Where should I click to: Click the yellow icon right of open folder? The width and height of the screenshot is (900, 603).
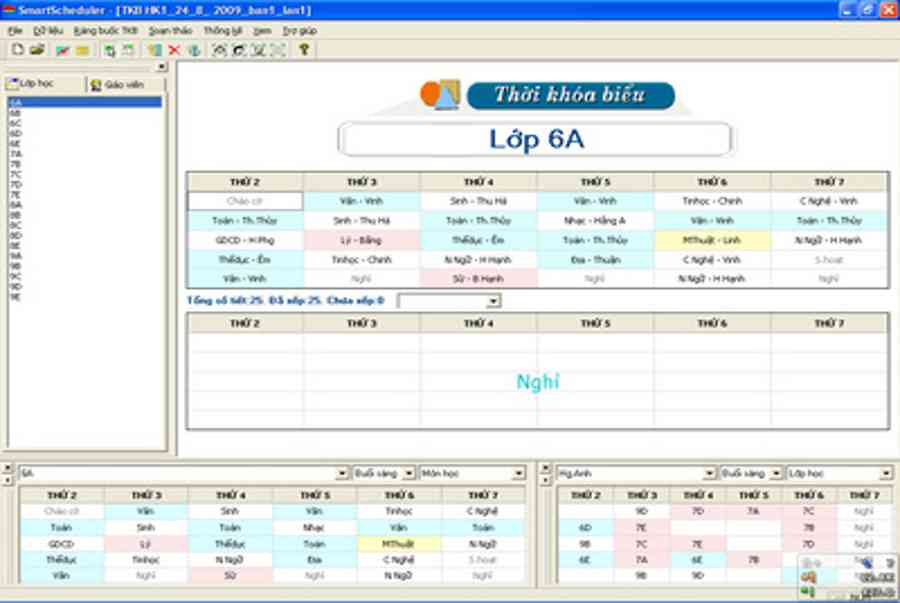coord(82,49)
